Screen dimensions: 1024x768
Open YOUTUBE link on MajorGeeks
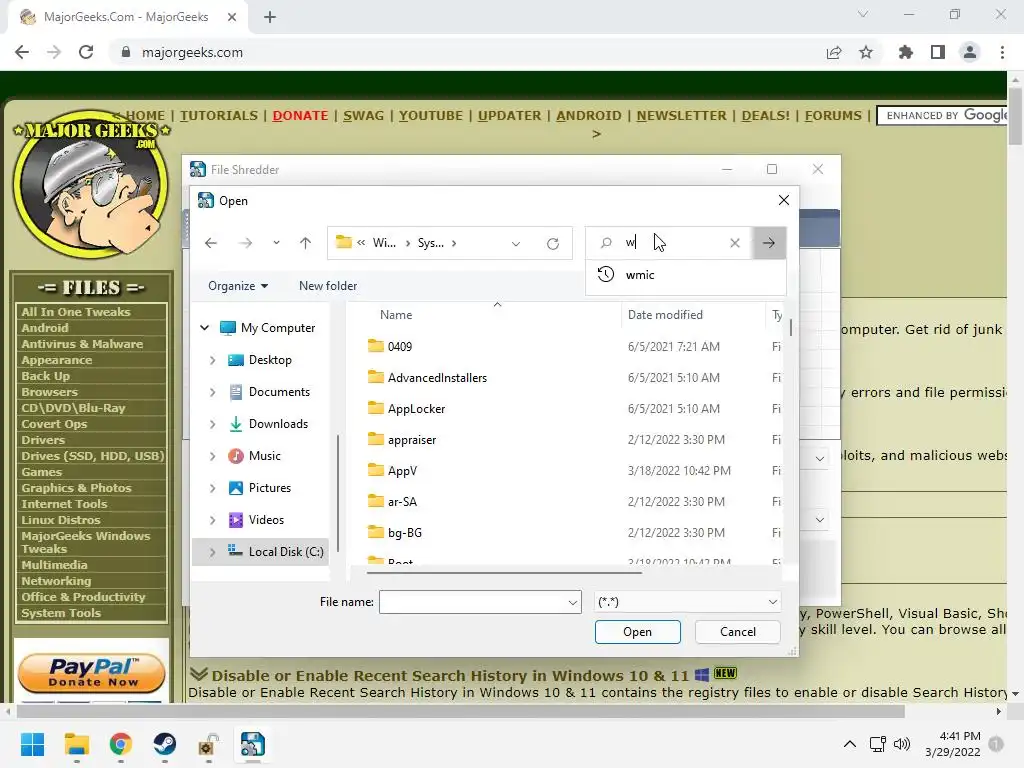pyautogui.click(x=430, y=116)
